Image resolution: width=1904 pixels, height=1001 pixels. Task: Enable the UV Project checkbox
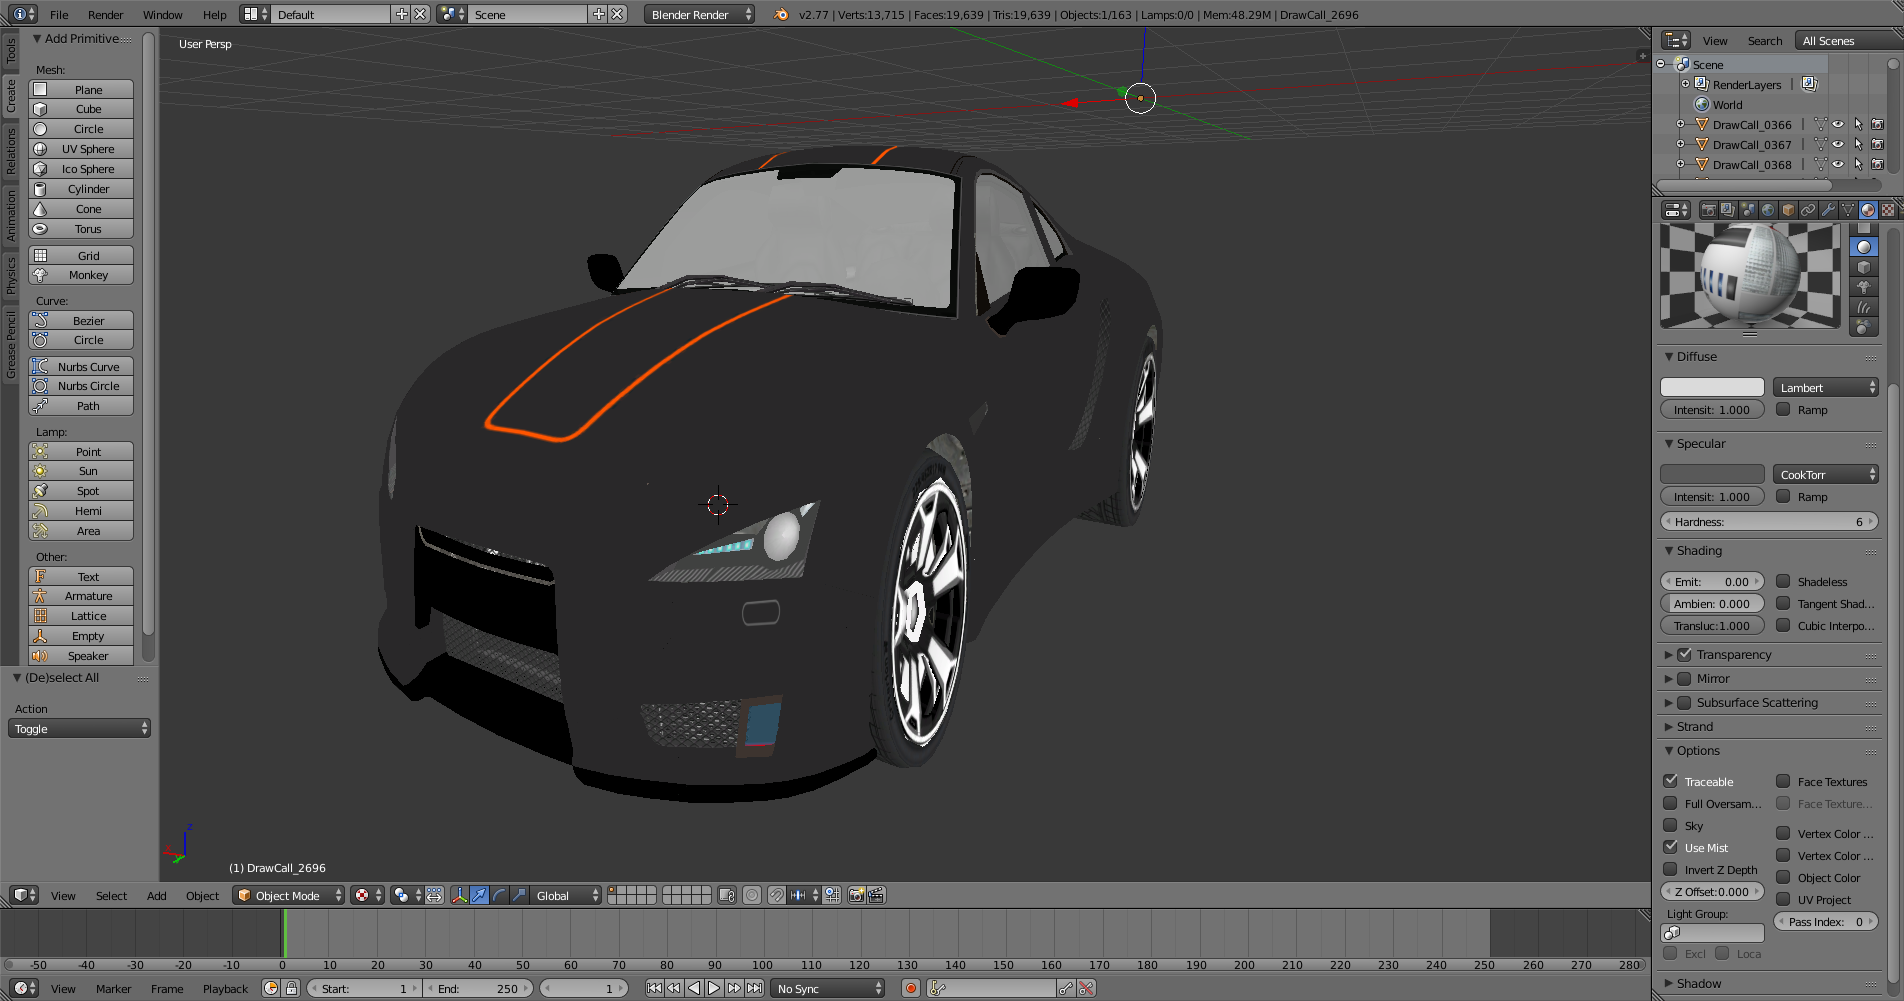[x=1783, y=899]
